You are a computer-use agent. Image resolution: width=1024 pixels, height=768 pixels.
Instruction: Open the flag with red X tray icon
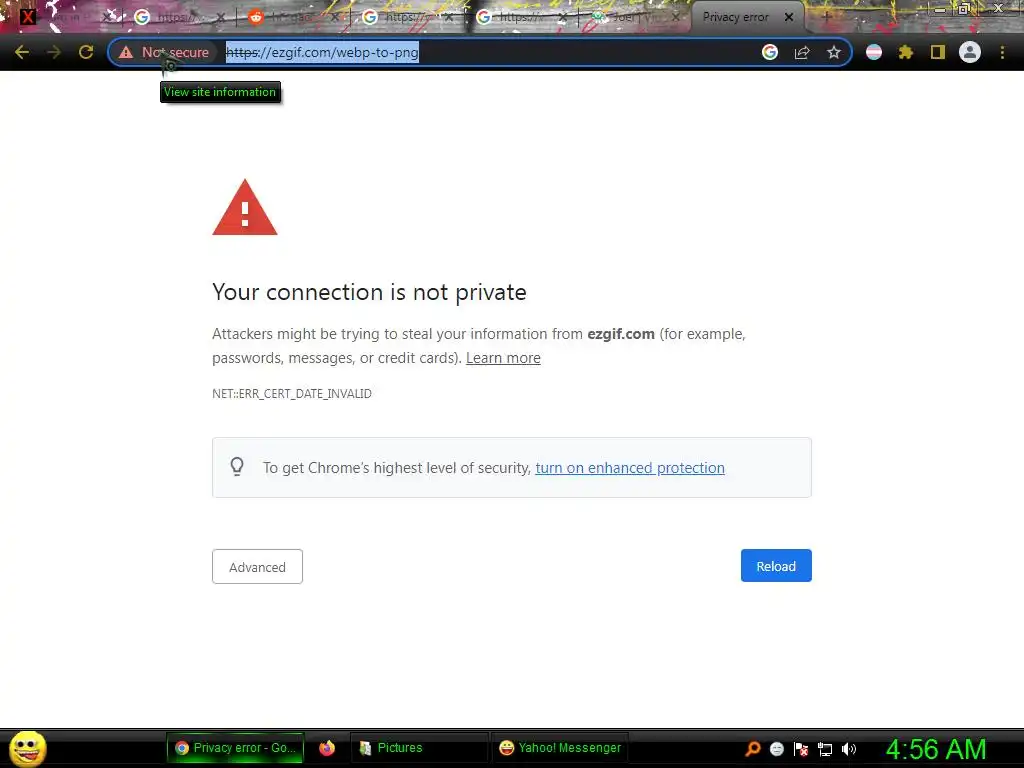[801, 749]
